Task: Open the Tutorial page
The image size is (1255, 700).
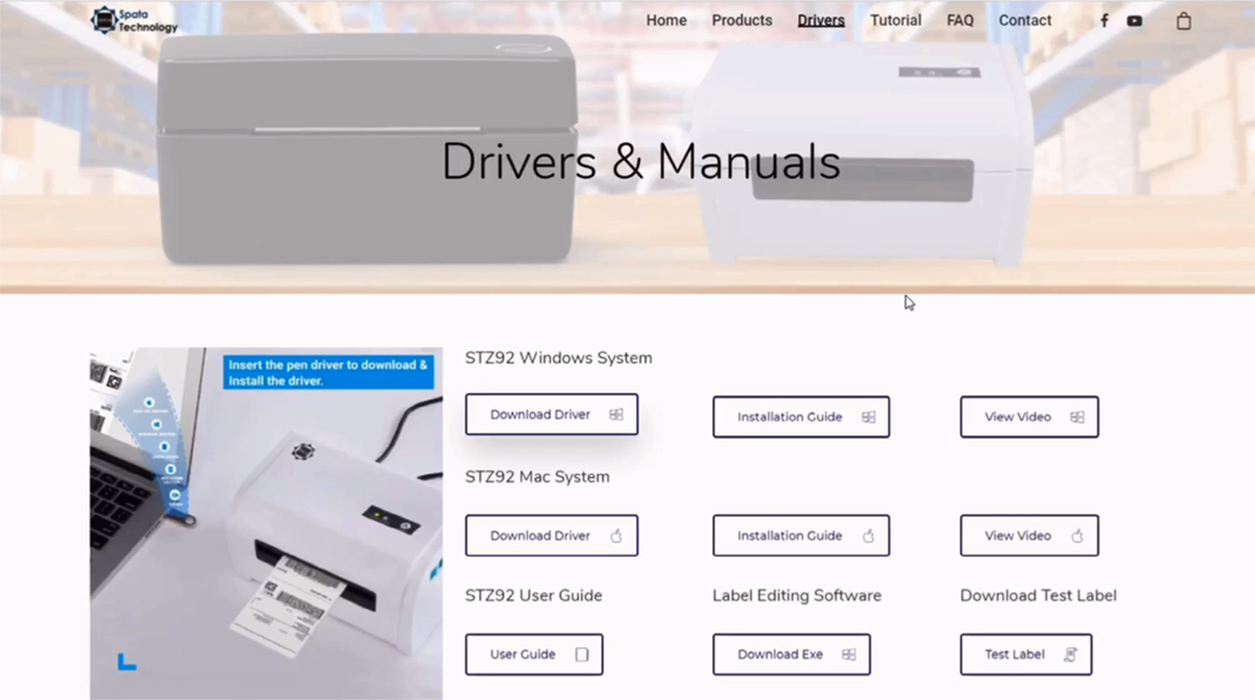Action: coord(895,21)
